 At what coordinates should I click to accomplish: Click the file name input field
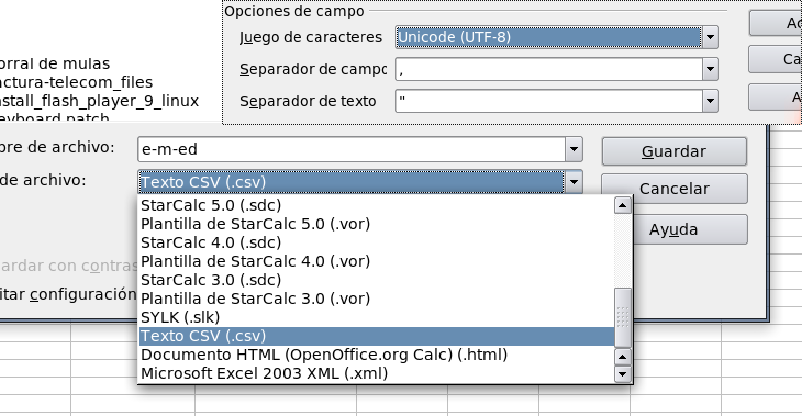[350, 150]
